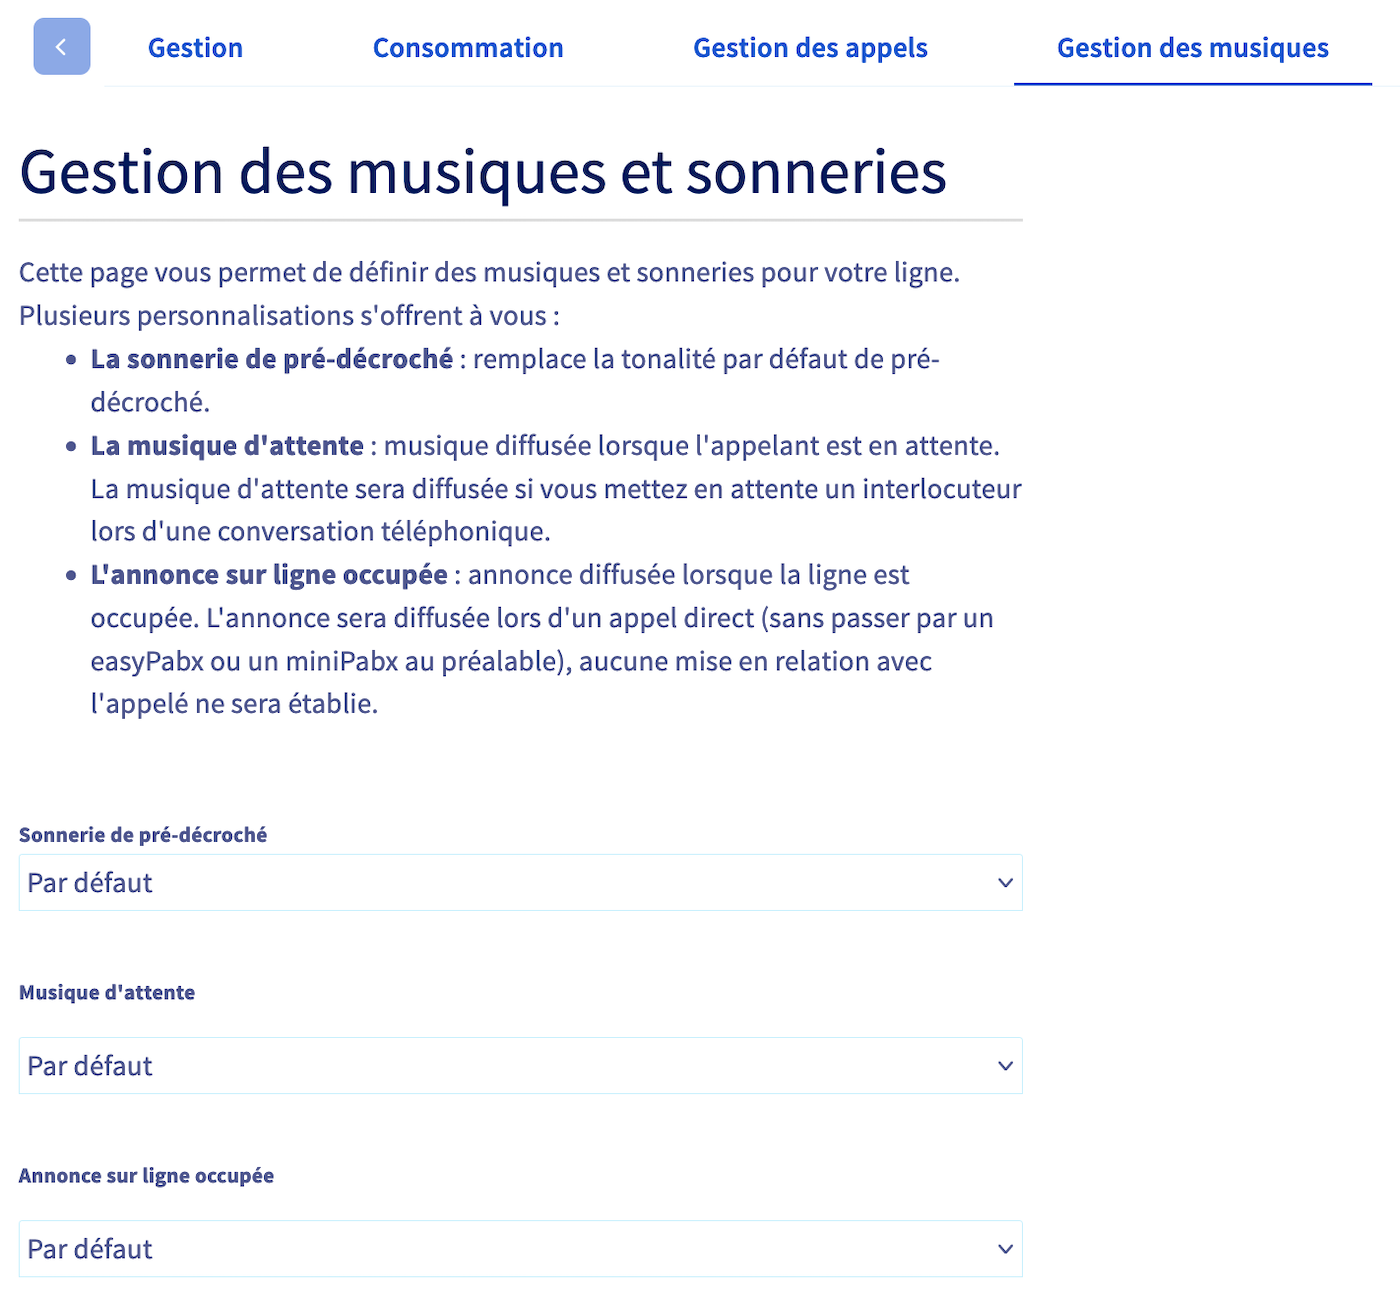Click the bold text L'annonce sur ligne occupée
1400x1296 pixels.
click(268, 574)
